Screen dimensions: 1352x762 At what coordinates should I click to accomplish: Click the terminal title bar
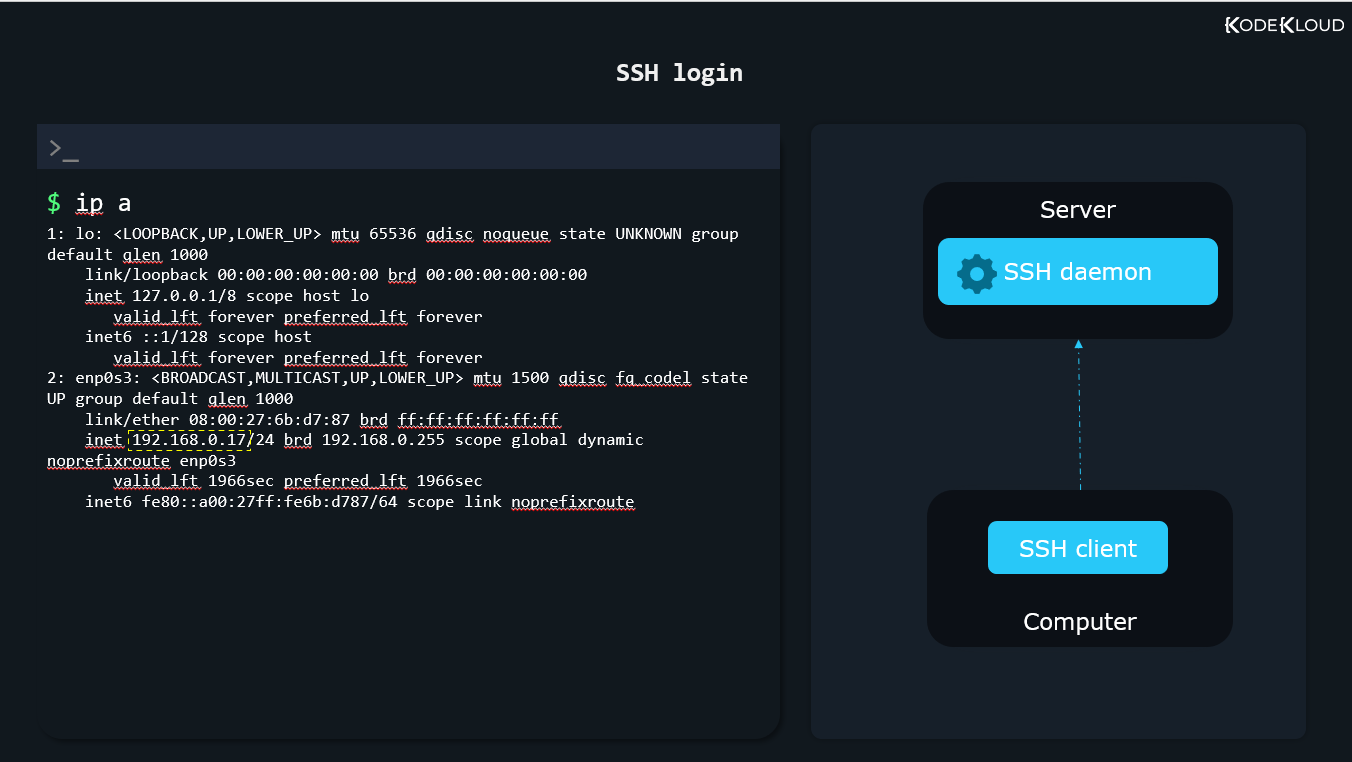point(408,146)
